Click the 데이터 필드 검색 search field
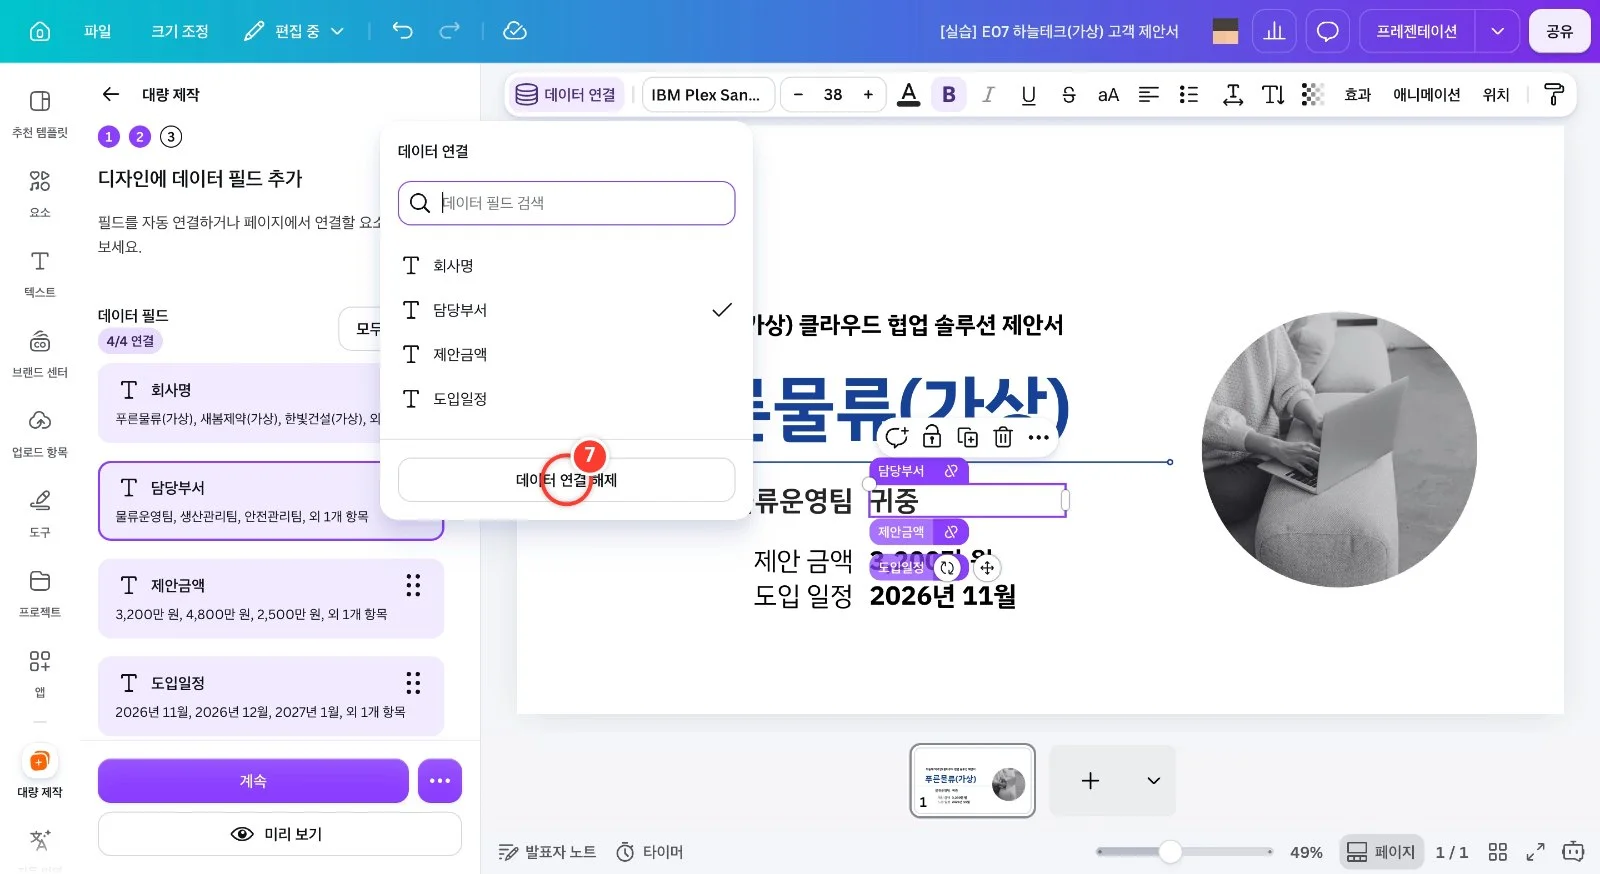The image size is (1600, 874). [x=566, y=203]
